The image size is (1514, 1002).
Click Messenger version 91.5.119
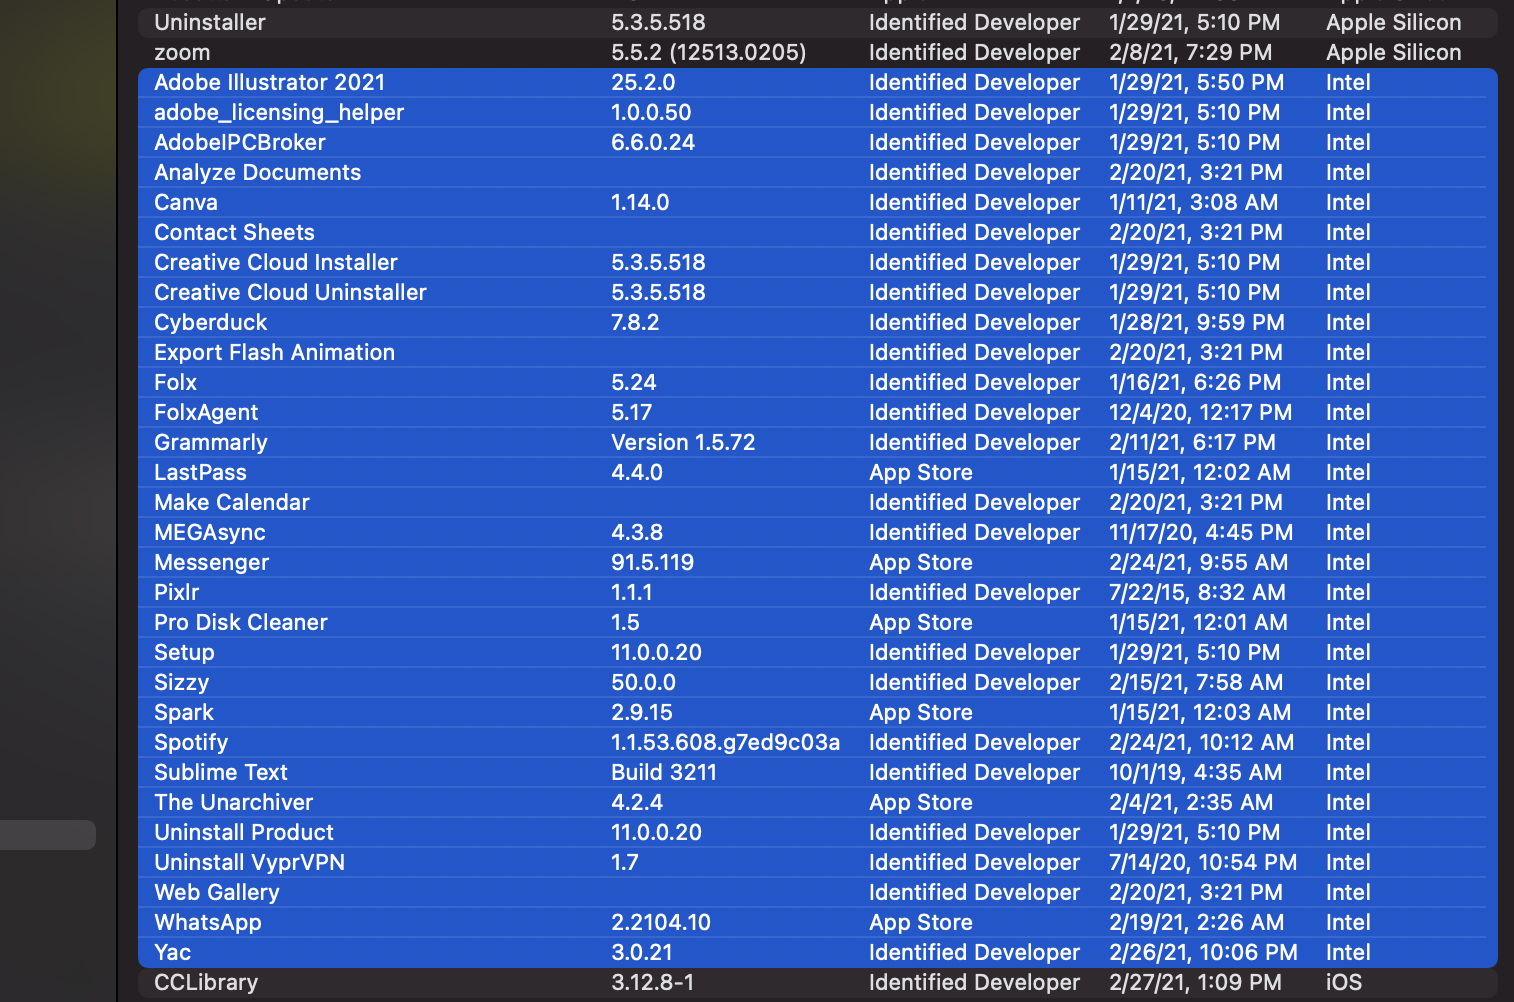coord(652,562)
